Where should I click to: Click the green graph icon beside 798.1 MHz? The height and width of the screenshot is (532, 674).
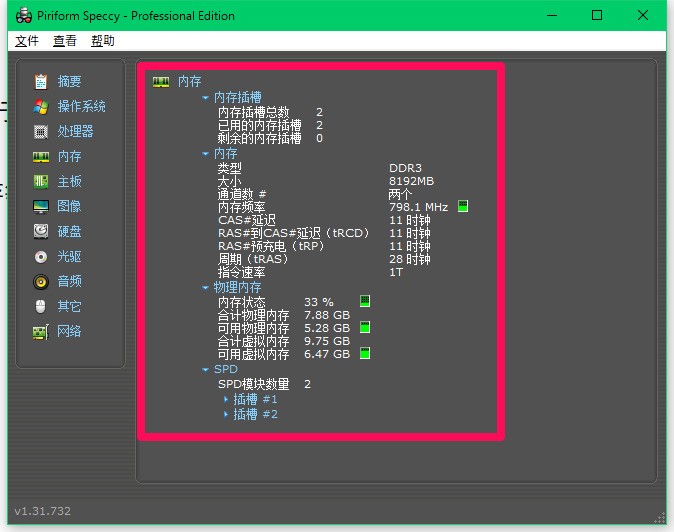pyautogui.click(x=463, y=206)
